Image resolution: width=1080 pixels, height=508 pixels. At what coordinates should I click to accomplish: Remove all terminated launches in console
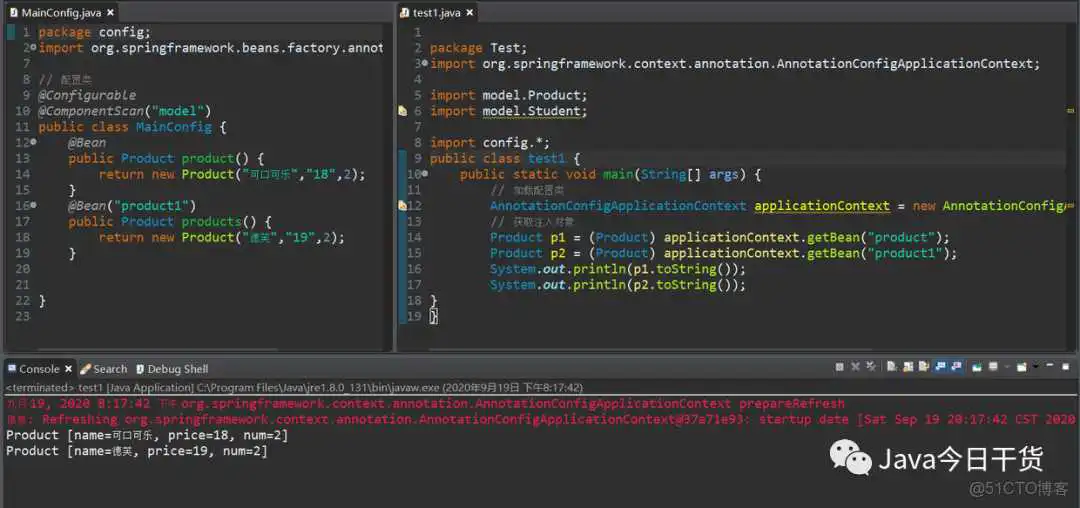871,367
